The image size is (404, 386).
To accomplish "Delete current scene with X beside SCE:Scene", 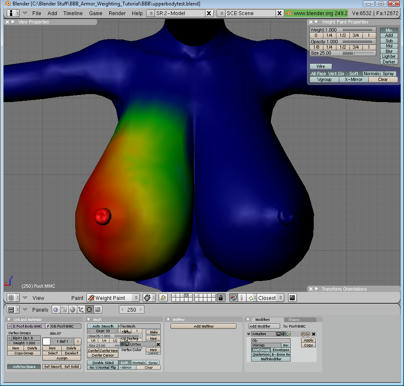I will tap(279, 13).
